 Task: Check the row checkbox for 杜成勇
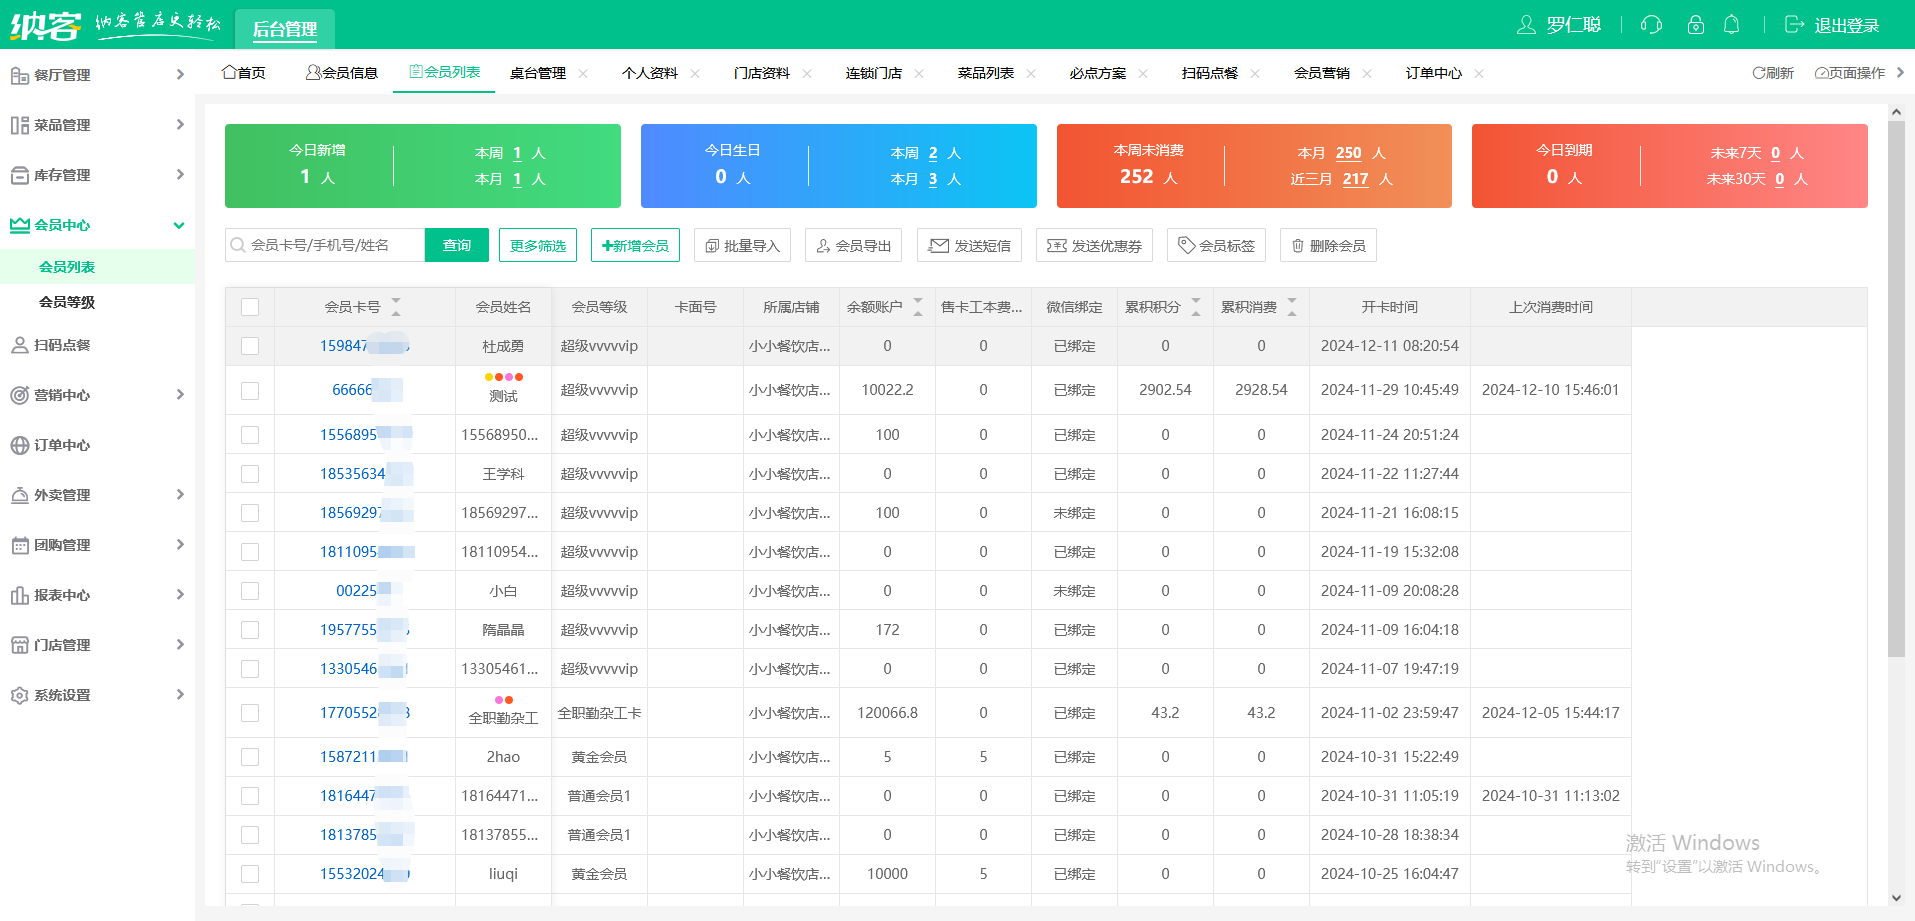(x=250, y=346)
